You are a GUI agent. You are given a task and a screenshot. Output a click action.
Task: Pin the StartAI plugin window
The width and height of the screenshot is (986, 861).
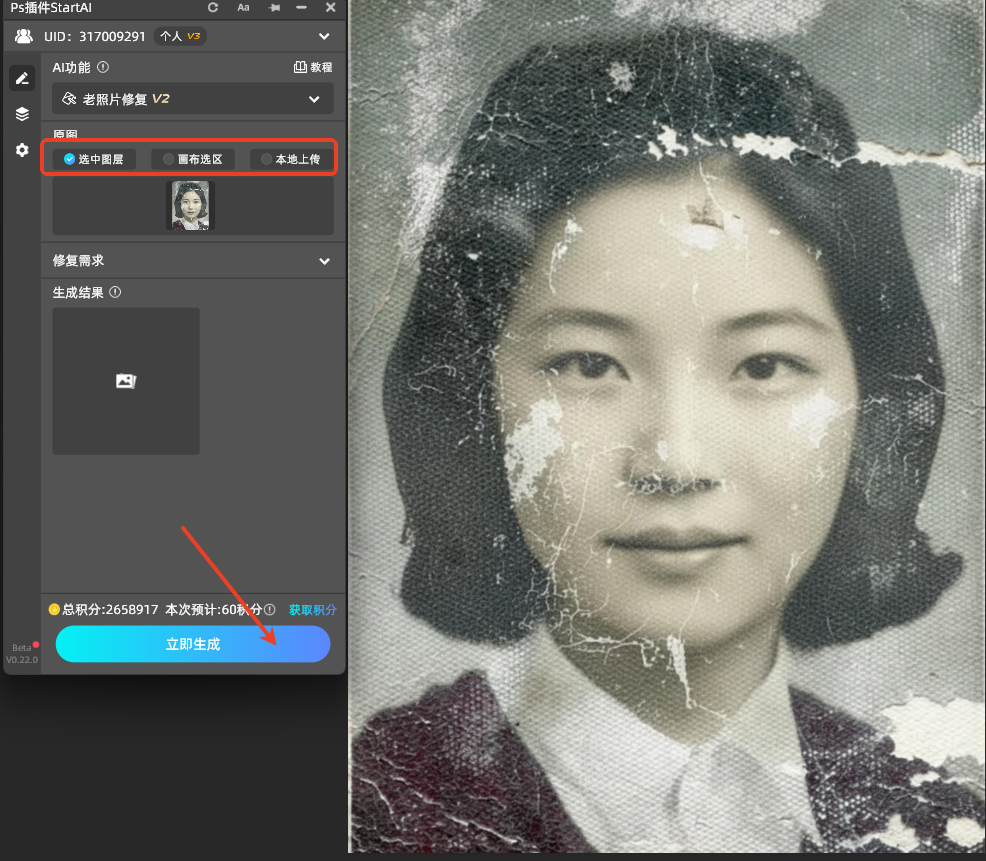click(273, 7)
